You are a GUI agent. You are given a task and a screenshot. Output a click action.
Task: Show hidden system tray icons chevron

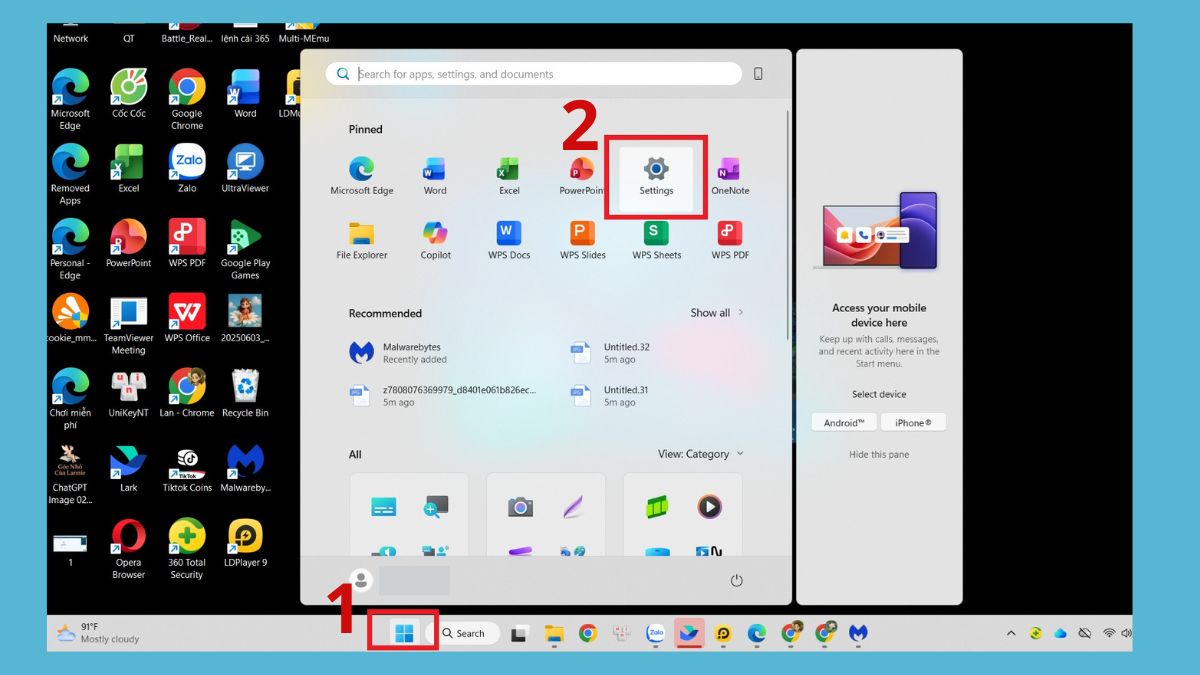pyautogui.click(x=1011, y=633)
